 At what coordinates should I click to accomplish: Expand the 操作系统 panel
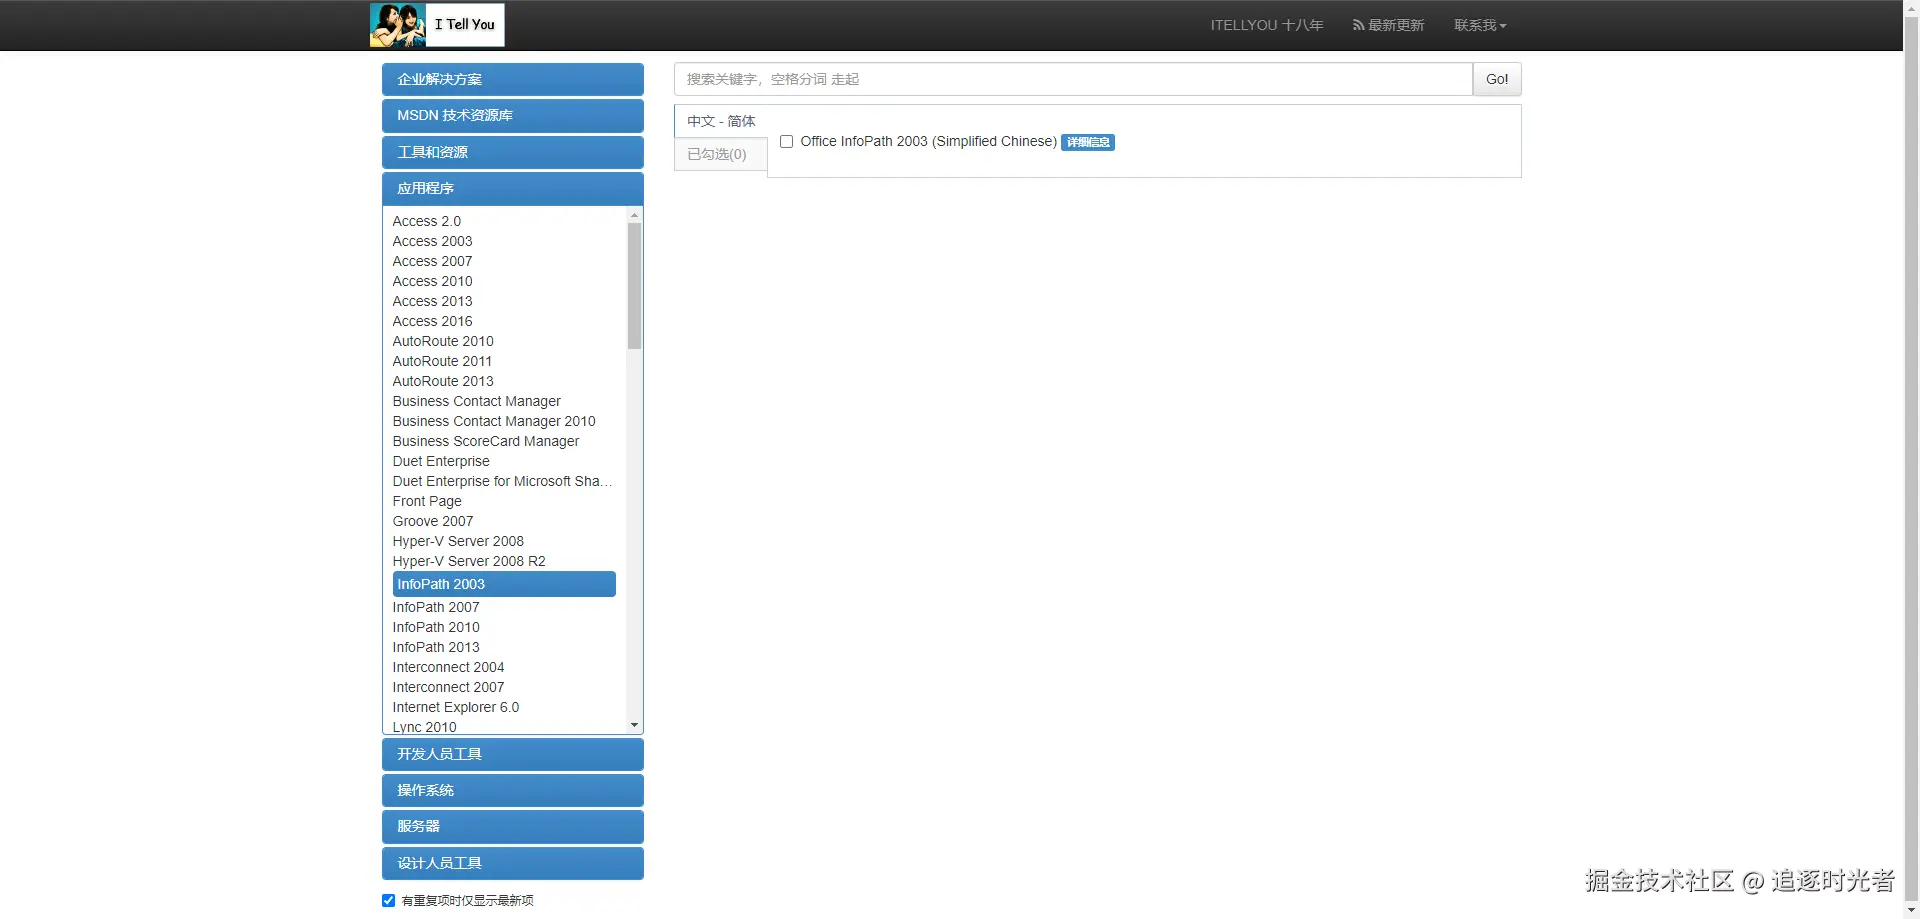click(x=513, y=790)
